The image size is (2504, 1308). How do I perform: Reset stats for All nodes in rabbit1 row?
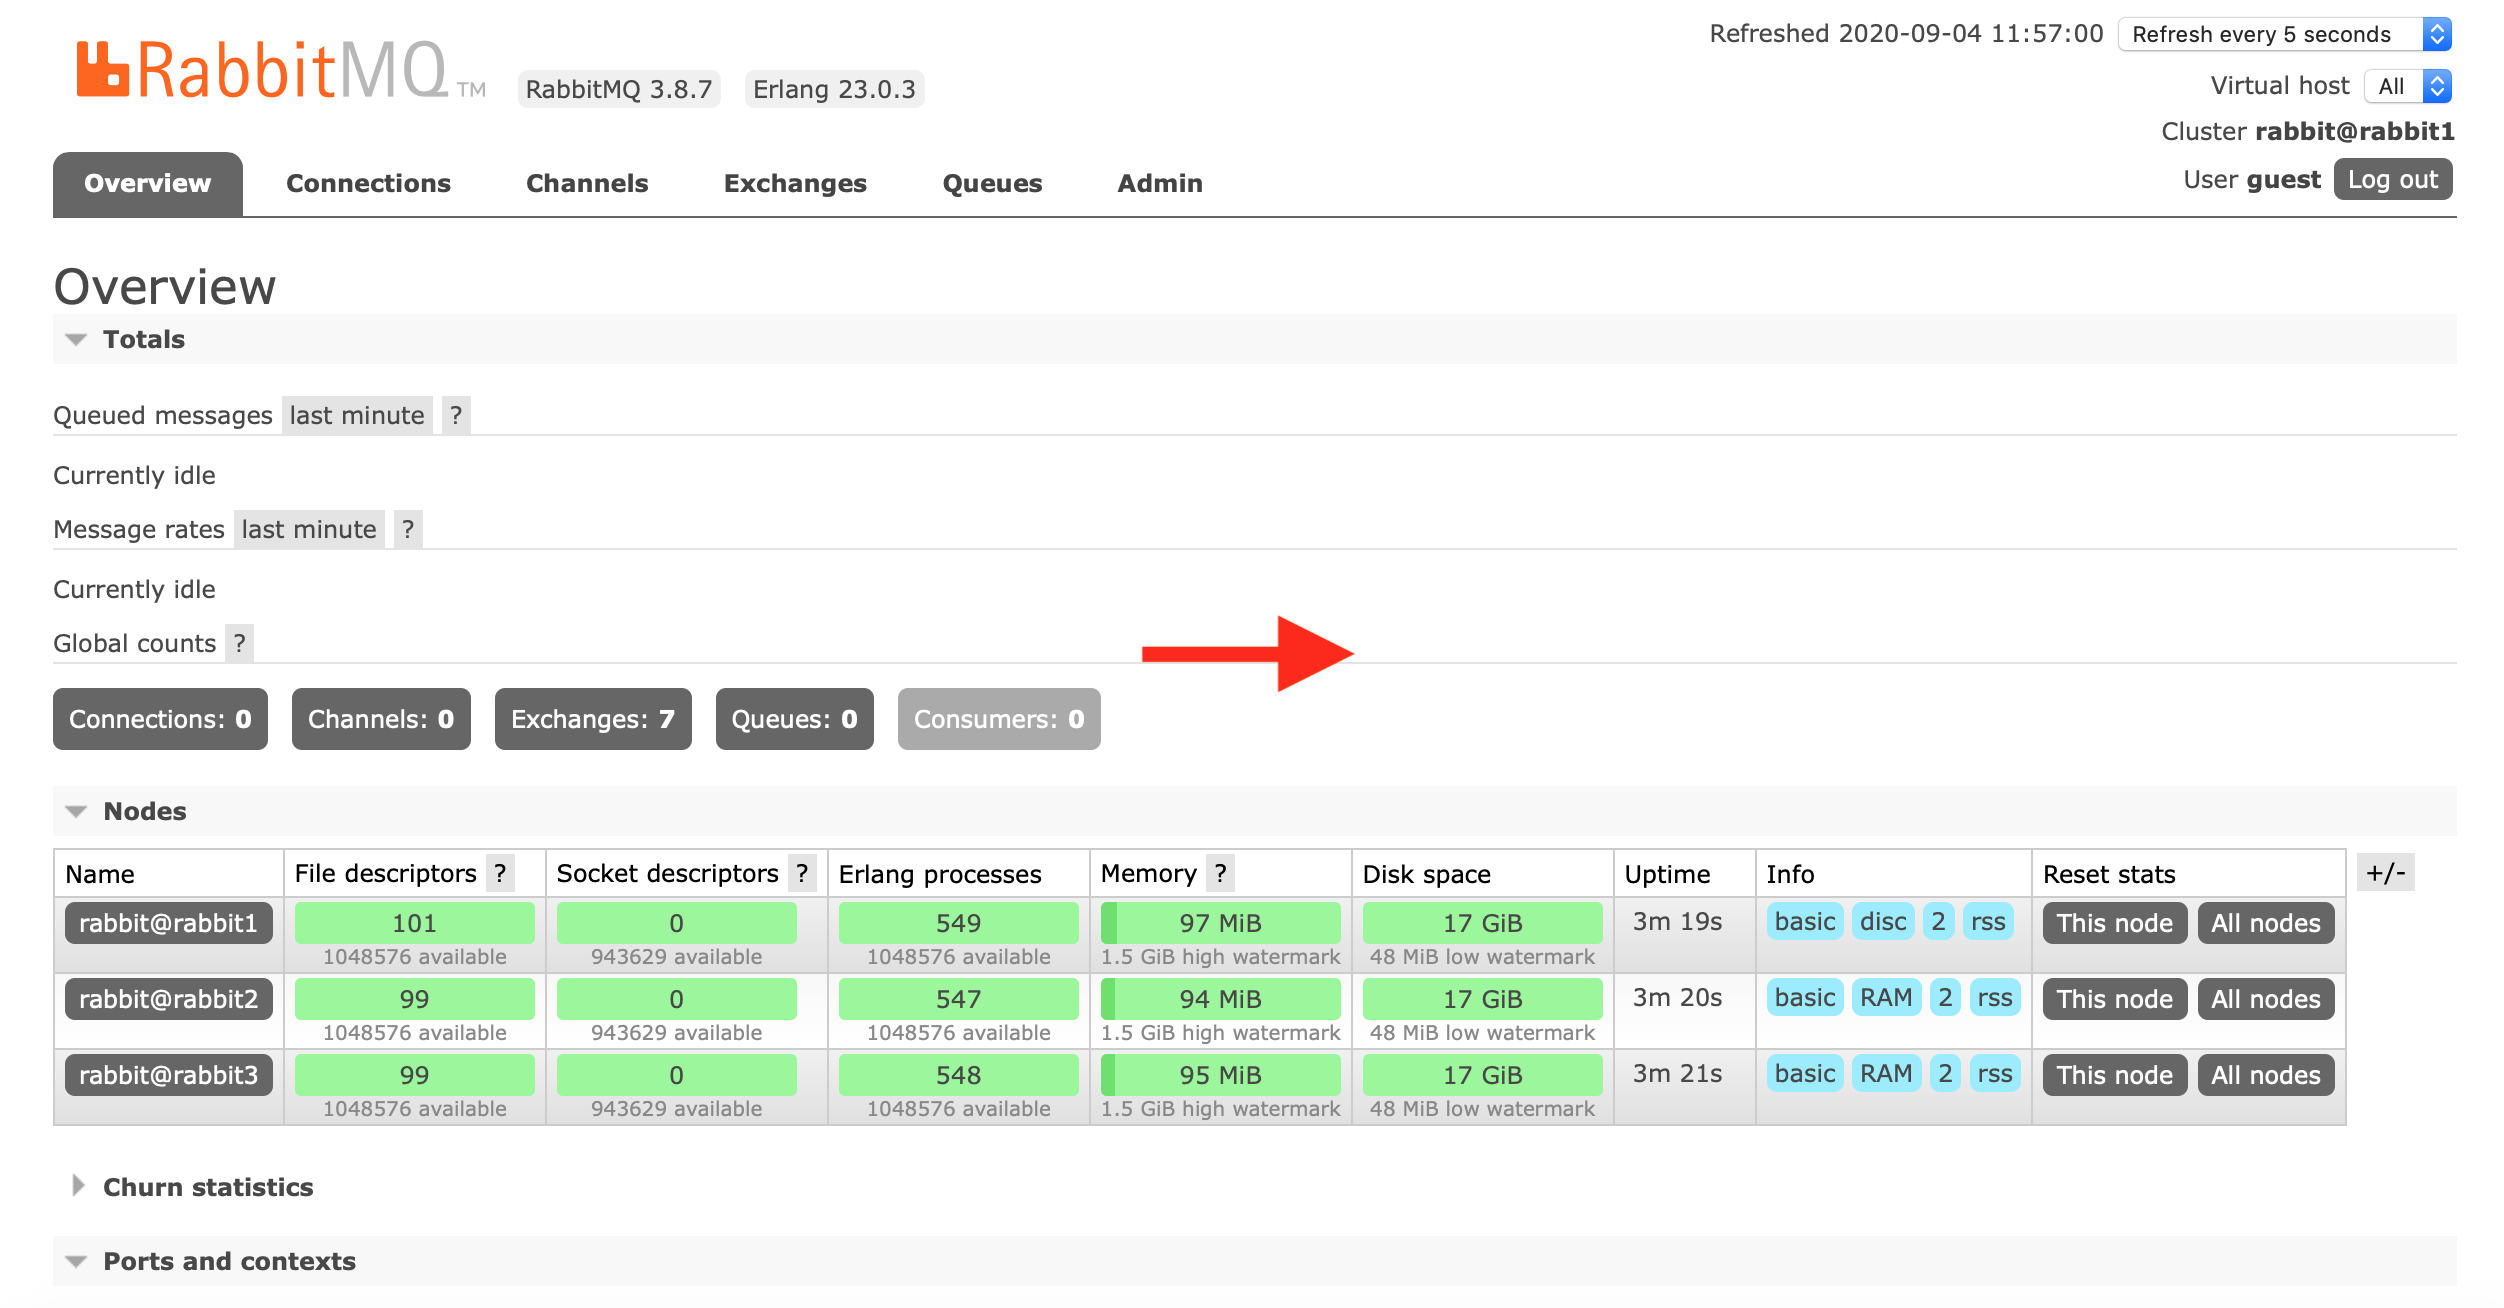click(x=2266, y=923)
